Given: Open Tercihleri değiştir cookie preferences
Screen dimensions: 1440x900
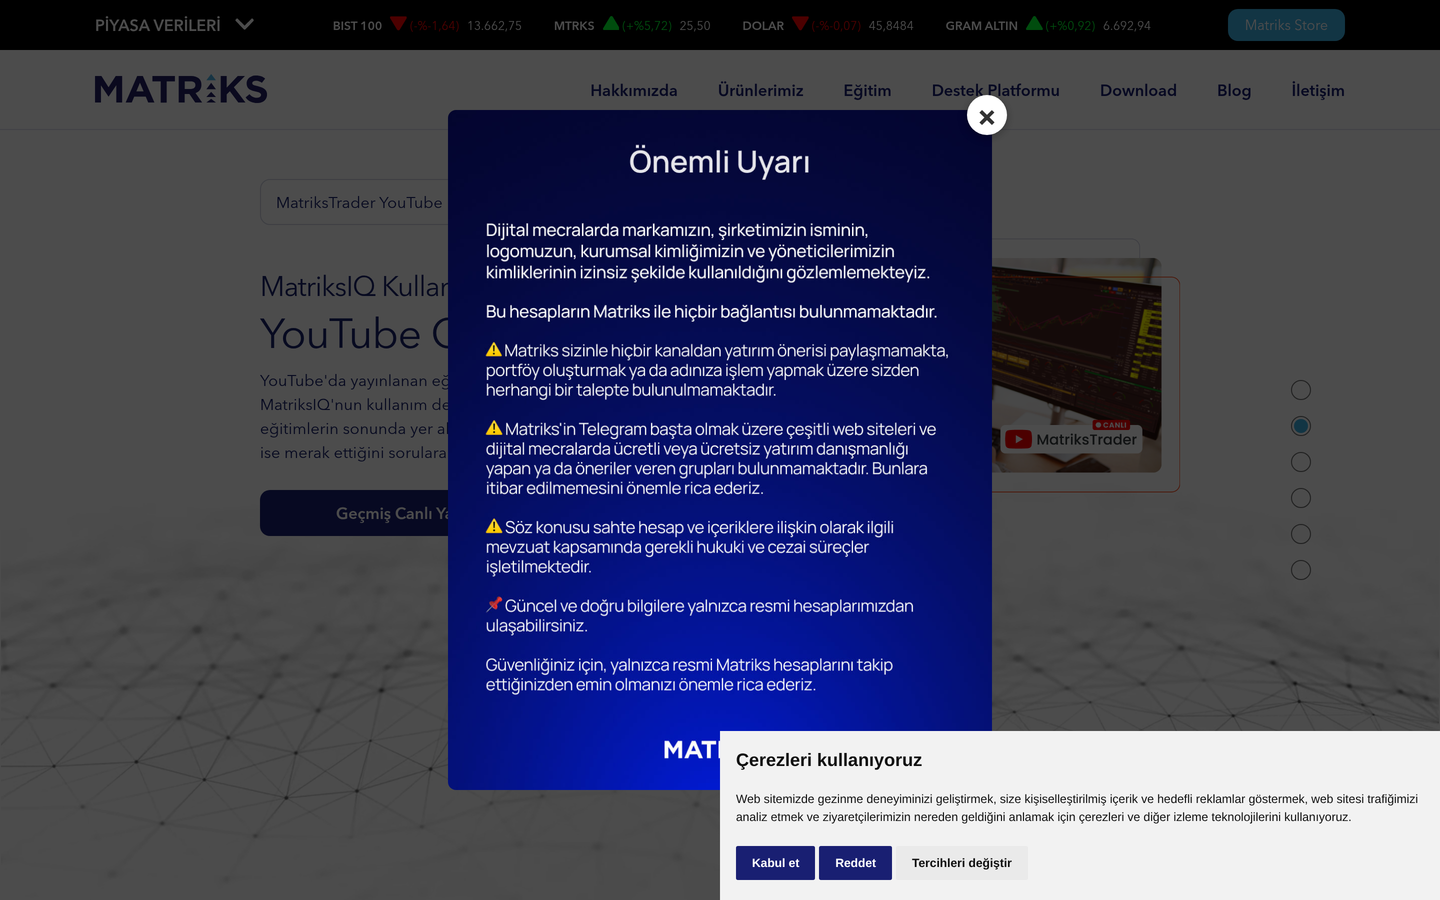Looking at the screenshot, I should point(961,863).
